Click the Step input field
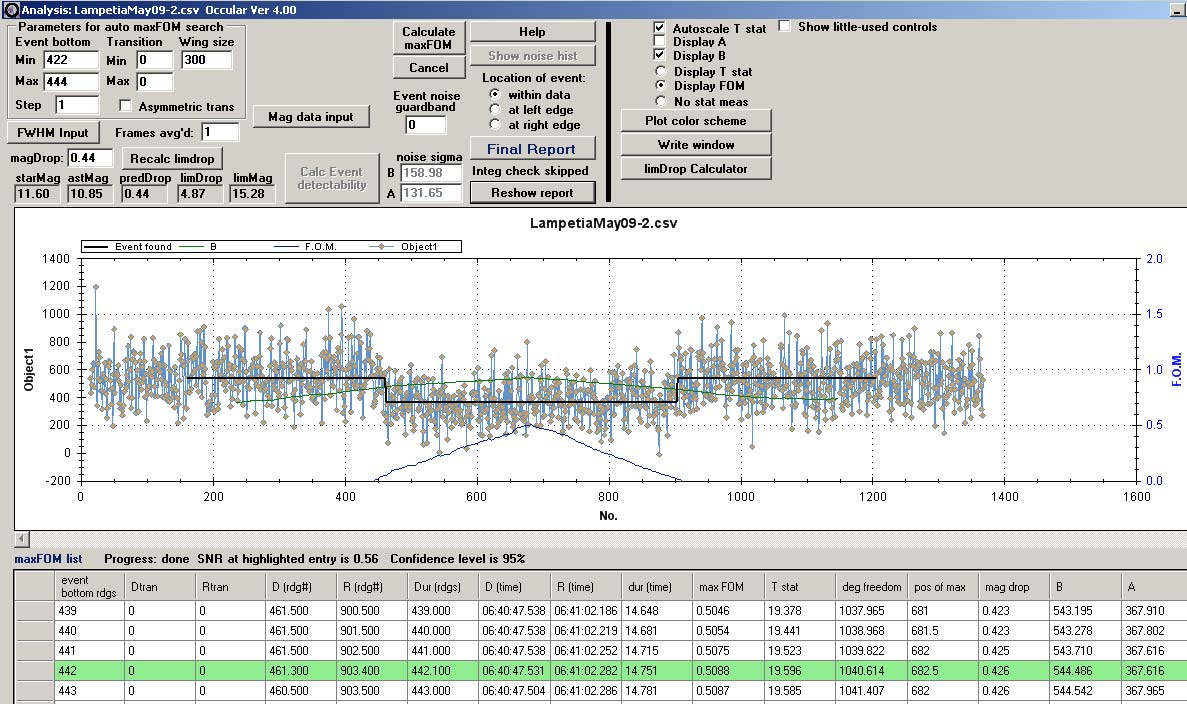 point(77,104)
